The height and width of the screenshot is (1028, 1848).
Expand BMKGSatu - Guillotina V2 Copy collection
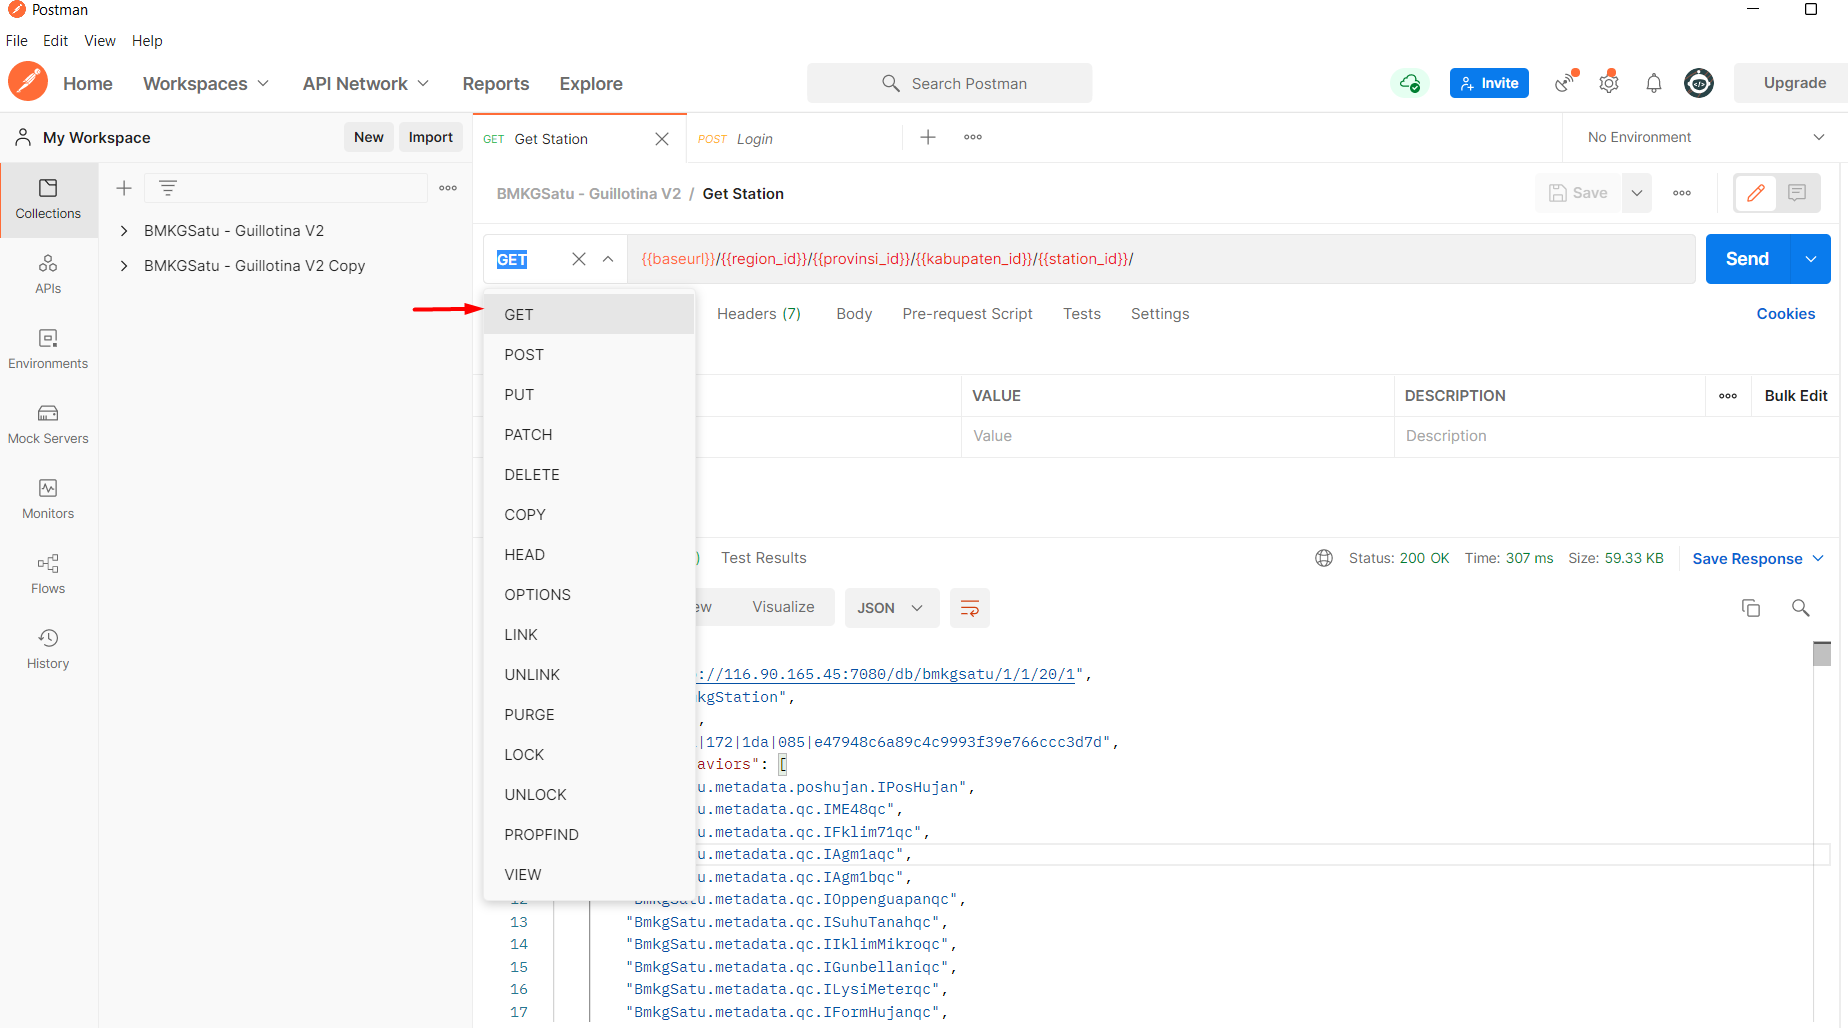124,266
